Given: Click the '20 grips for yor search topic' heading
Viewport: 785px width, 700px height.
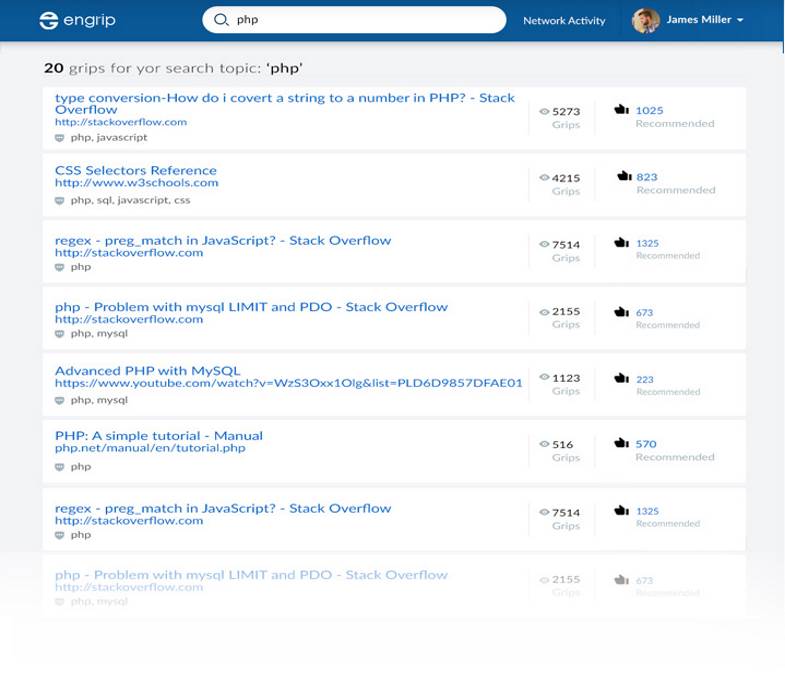Looking at the screenshot, I should click(173, 68).
